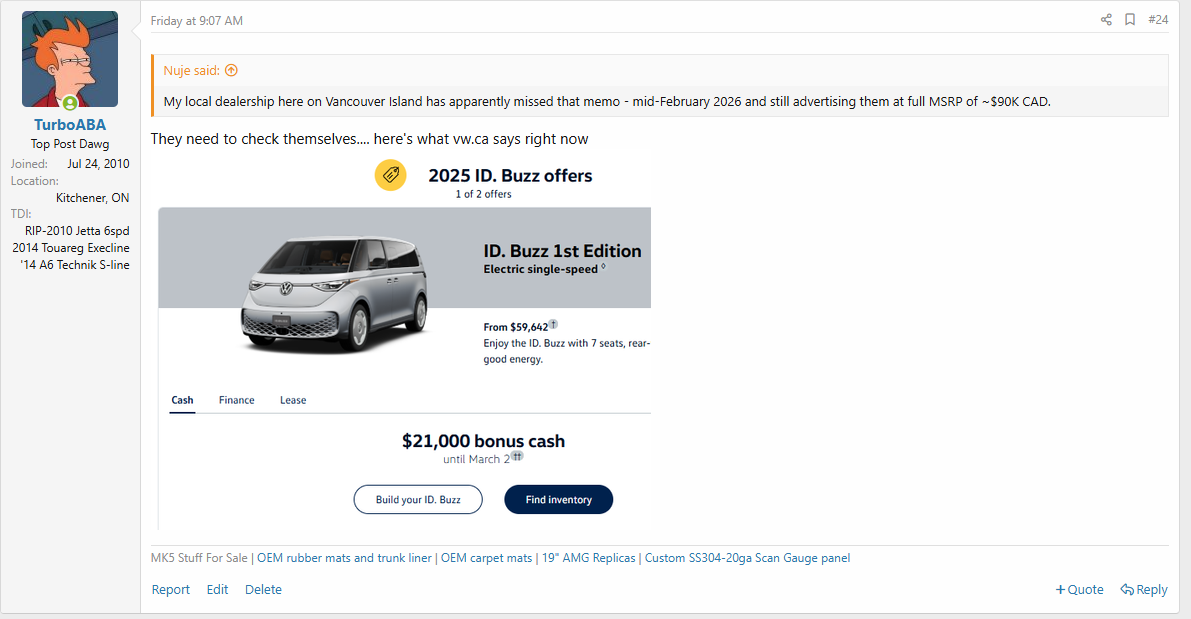
Task: Click the 'Electric single-speed' subtitle
Action: pyautogui.click(x=541, y=270)
